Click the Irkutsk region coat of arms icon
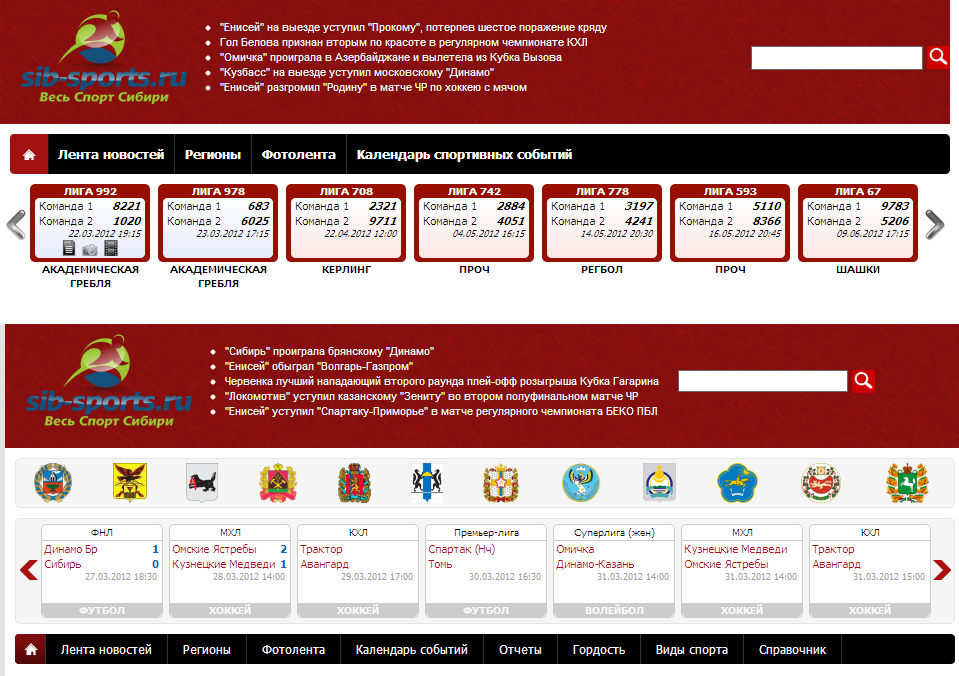Image resolution: width=959 pixels, height=676 pixels. (x=200, y=484)
